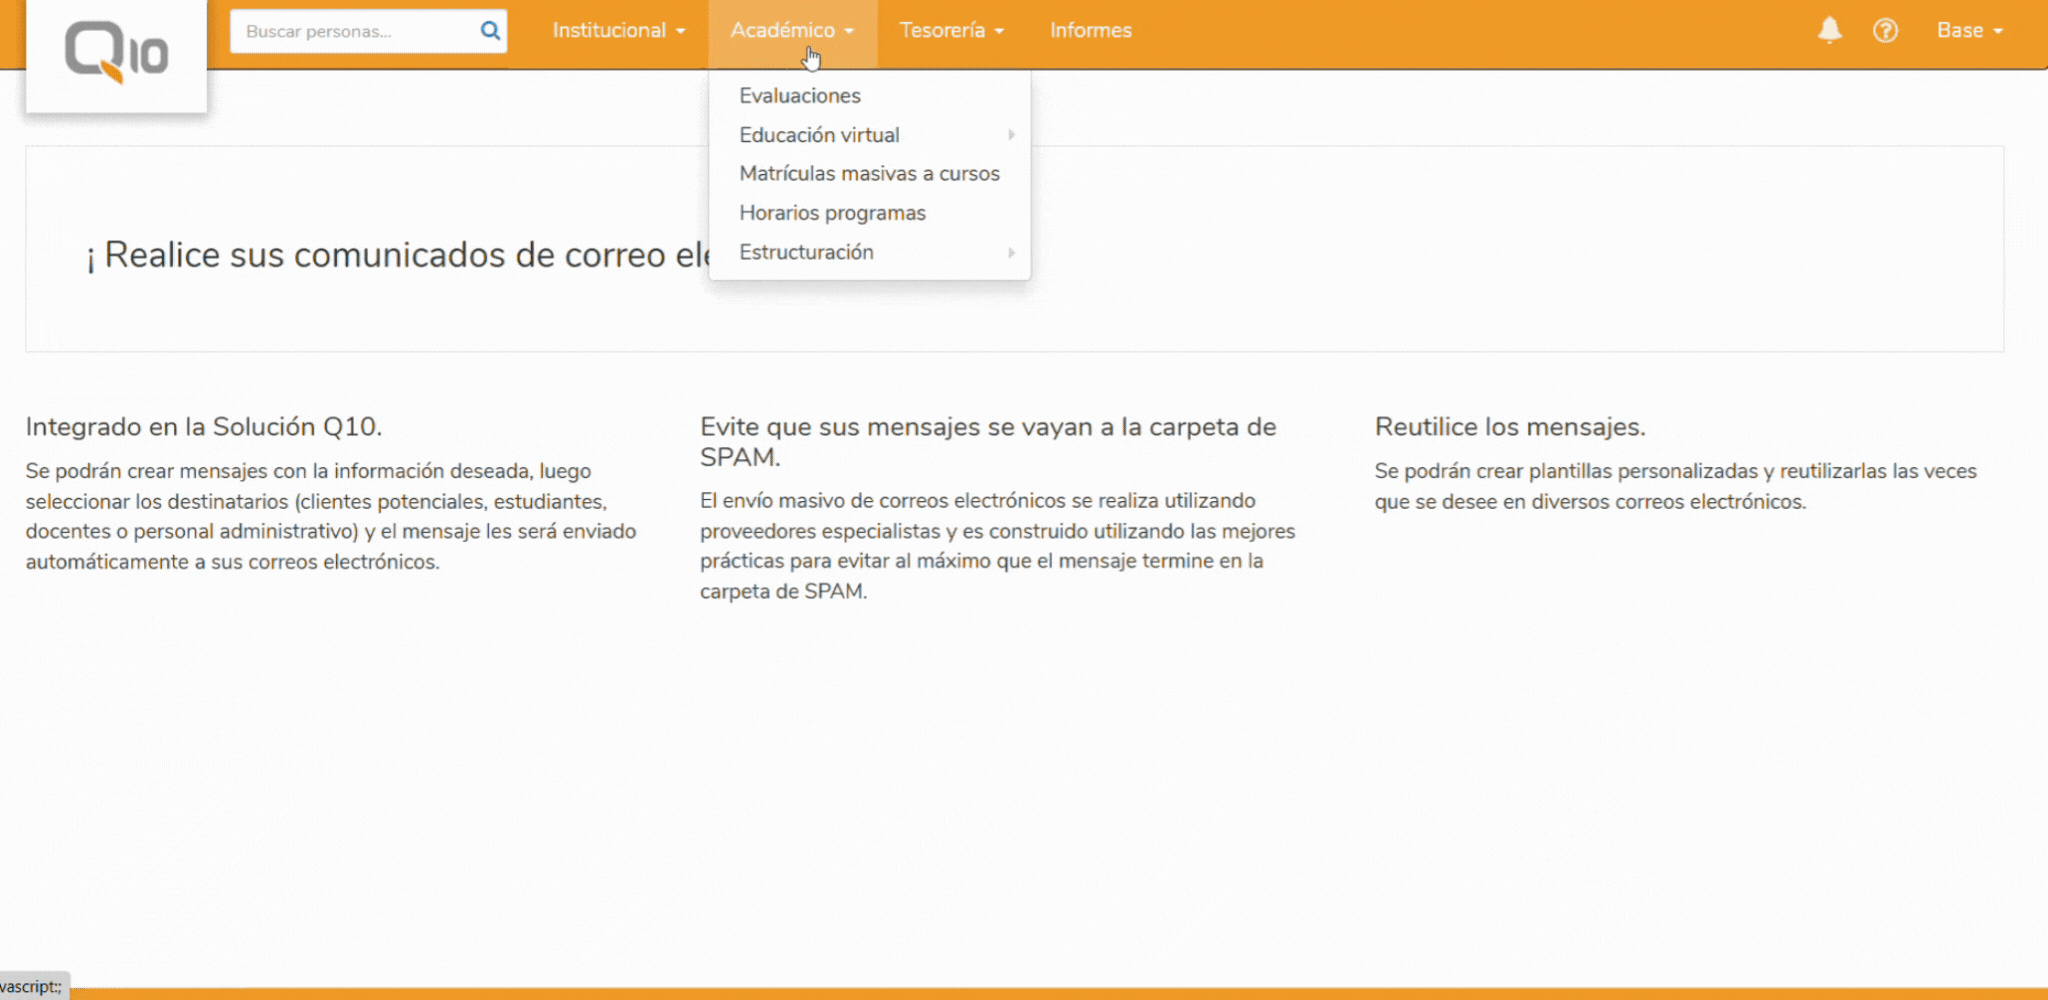
Task: Click the Reutilice los mensajes heading
Action: pos(1509,427)
